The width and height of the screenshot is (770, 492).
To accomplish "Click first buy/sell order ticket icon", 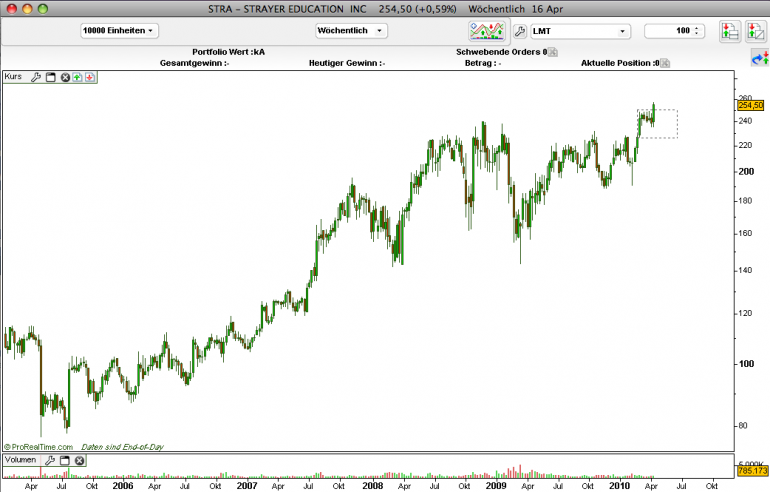I will coord(730,31).
